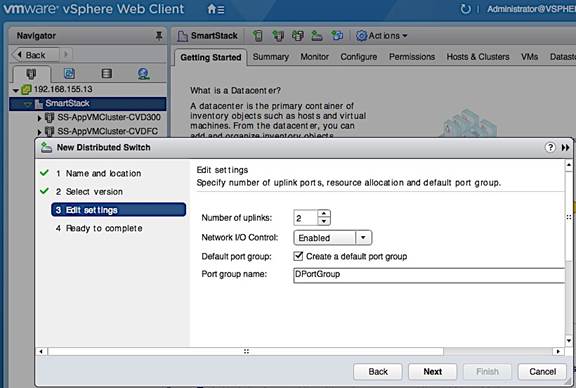Collapse the 192.168.155.13 vCenter node
Image resolution: width=576 pixels, height=388 pixels.
[15, 90]
